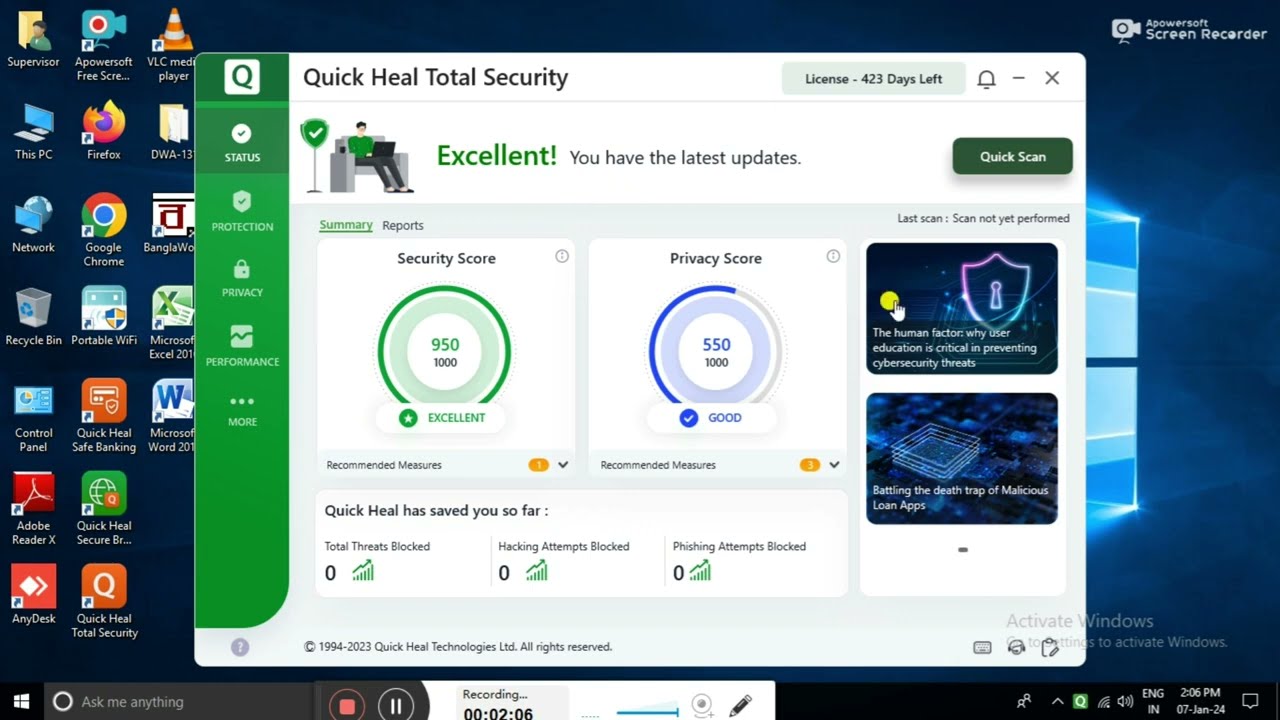1280x720 pixels.
Task: Click Privacy Score 550 gauge
Action: [716, 351]
